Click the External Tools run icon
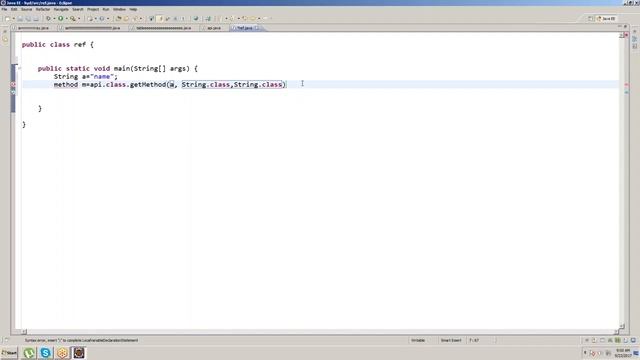This screenshot has height=360, width=640. [x=73, y=18]
